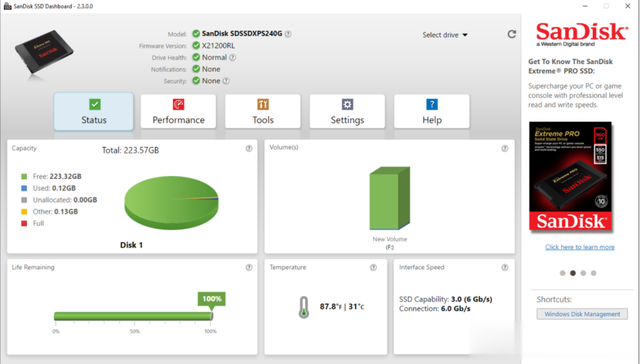Viewport: 640px width, 364px height.
Task: Open Capacity panel help icon
Action: tap(249, 149)
